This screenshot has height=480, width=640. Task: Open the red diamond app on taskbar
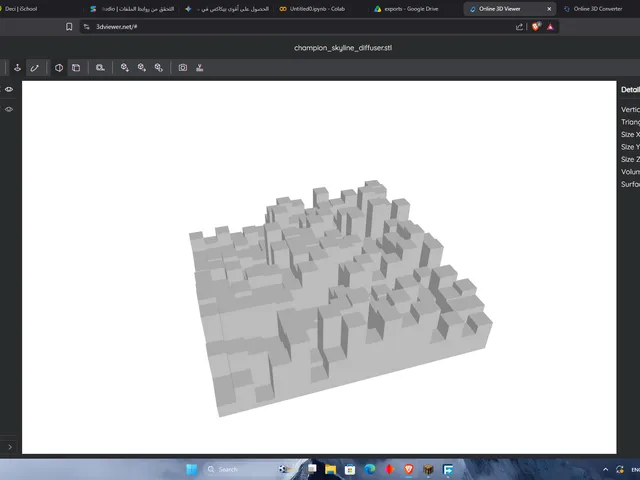point(389,469)
